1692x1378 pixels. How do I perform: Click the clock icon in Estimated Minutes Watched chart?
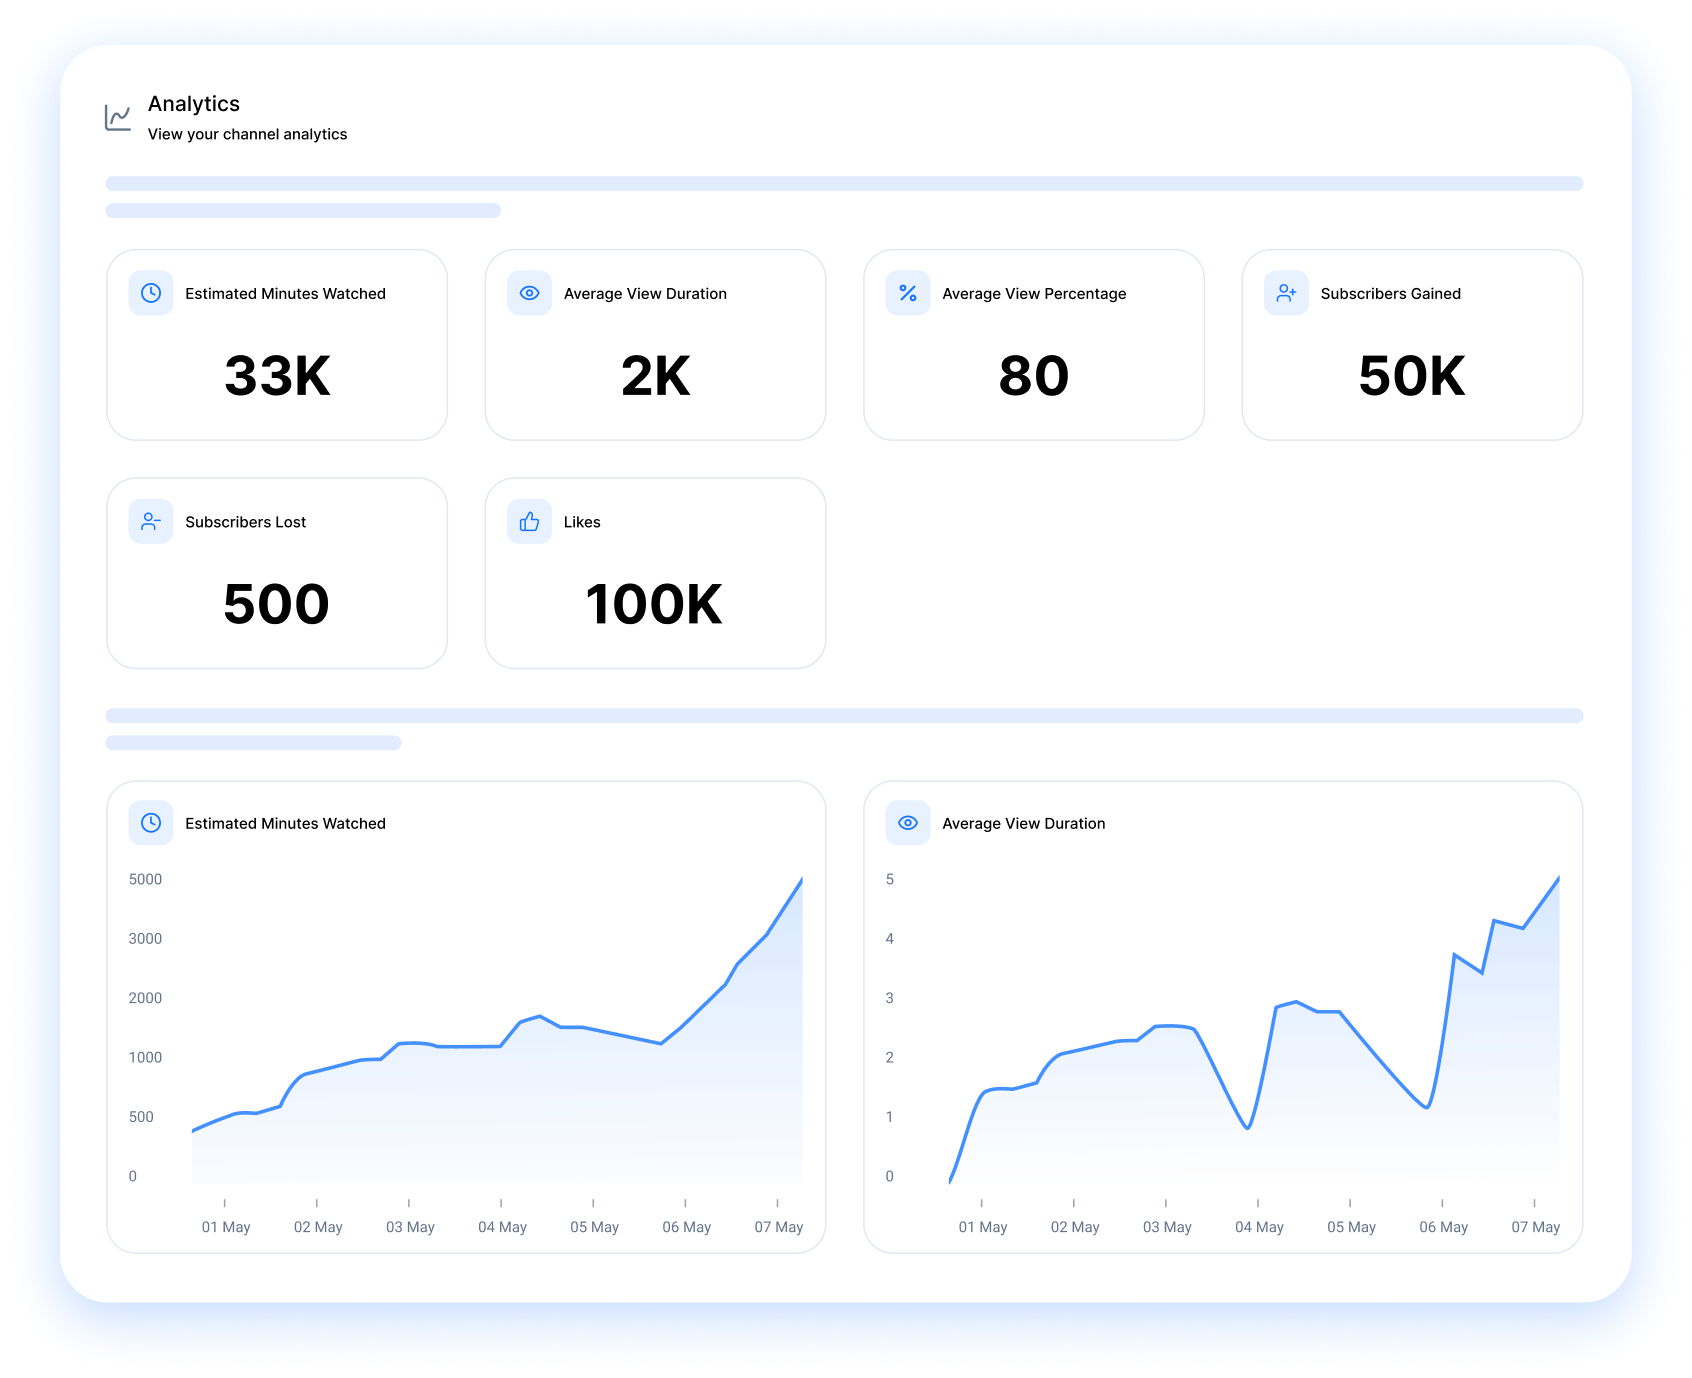point(151,823)
